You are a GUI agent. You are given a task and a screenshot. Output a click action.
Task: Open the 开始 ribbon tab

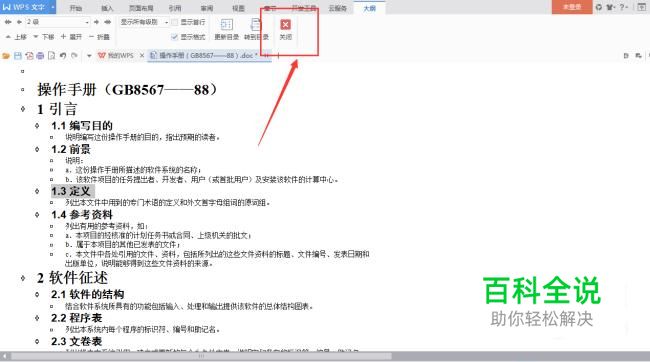click(x=75, y=8)
